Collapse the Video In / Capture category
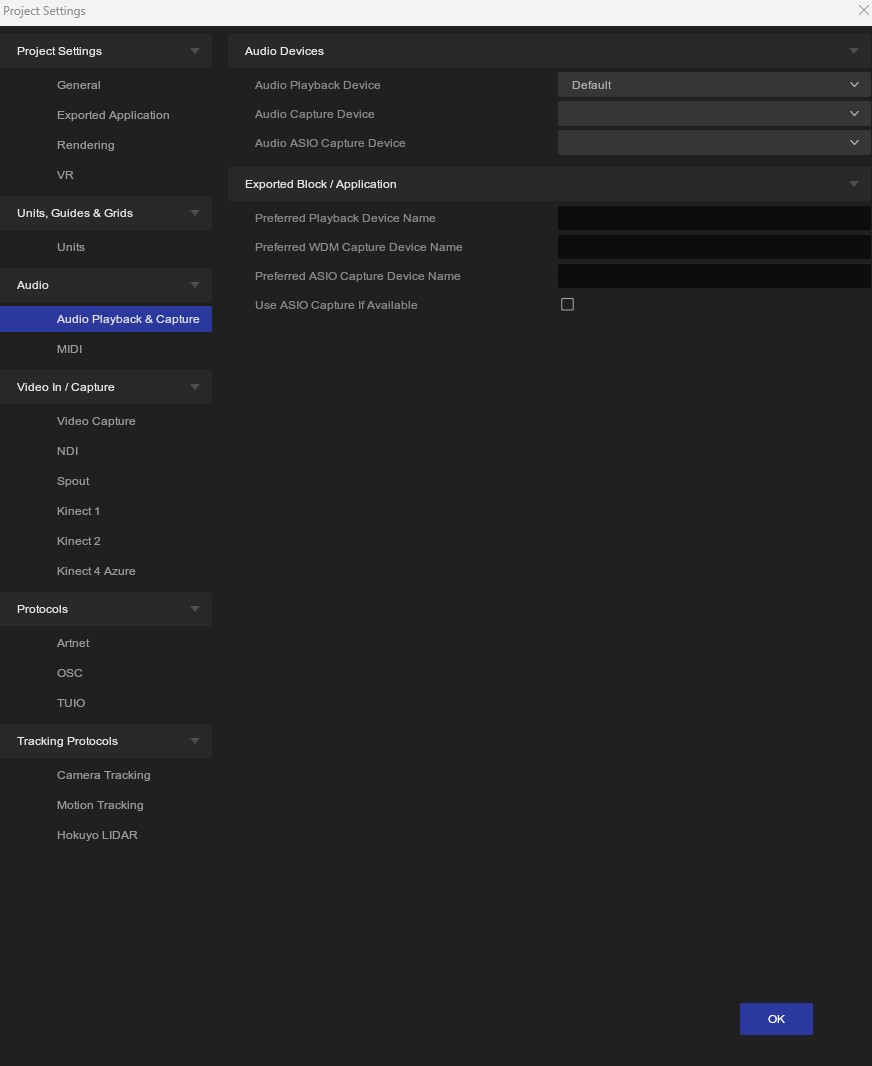872x1066 pixels. 194,387
